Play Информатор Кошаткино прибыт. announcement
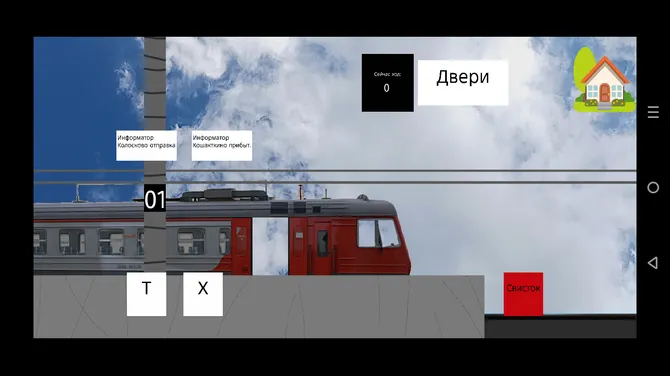670x376 pixels. 222,146
